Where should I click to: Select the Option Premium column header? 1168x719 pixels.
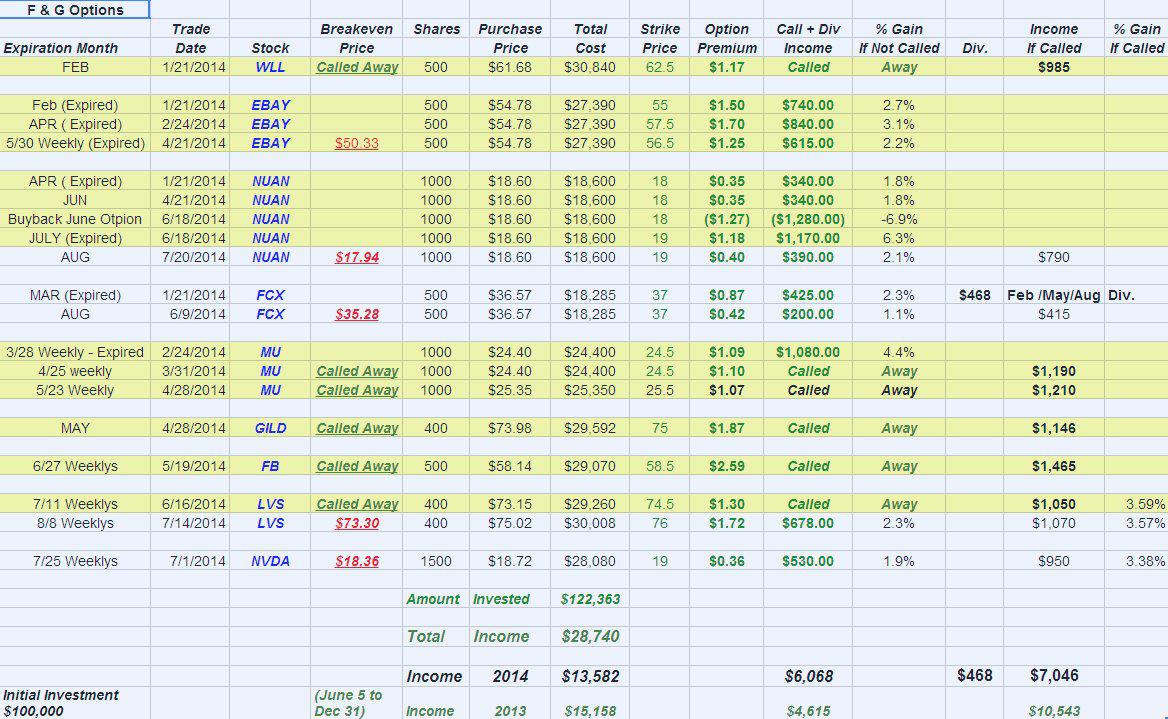pyautogui.click(x=727, y=38)
